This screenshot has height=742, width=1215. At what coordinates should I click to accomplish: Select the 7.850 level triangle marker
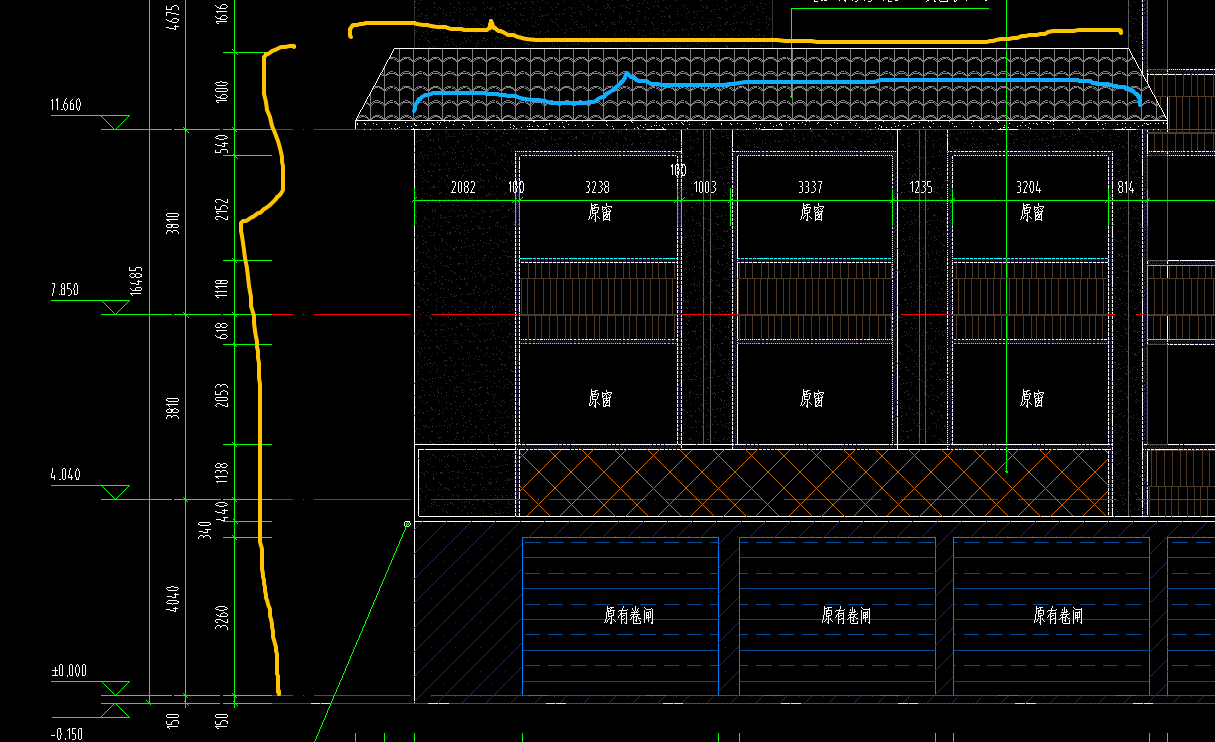(117, 307)
